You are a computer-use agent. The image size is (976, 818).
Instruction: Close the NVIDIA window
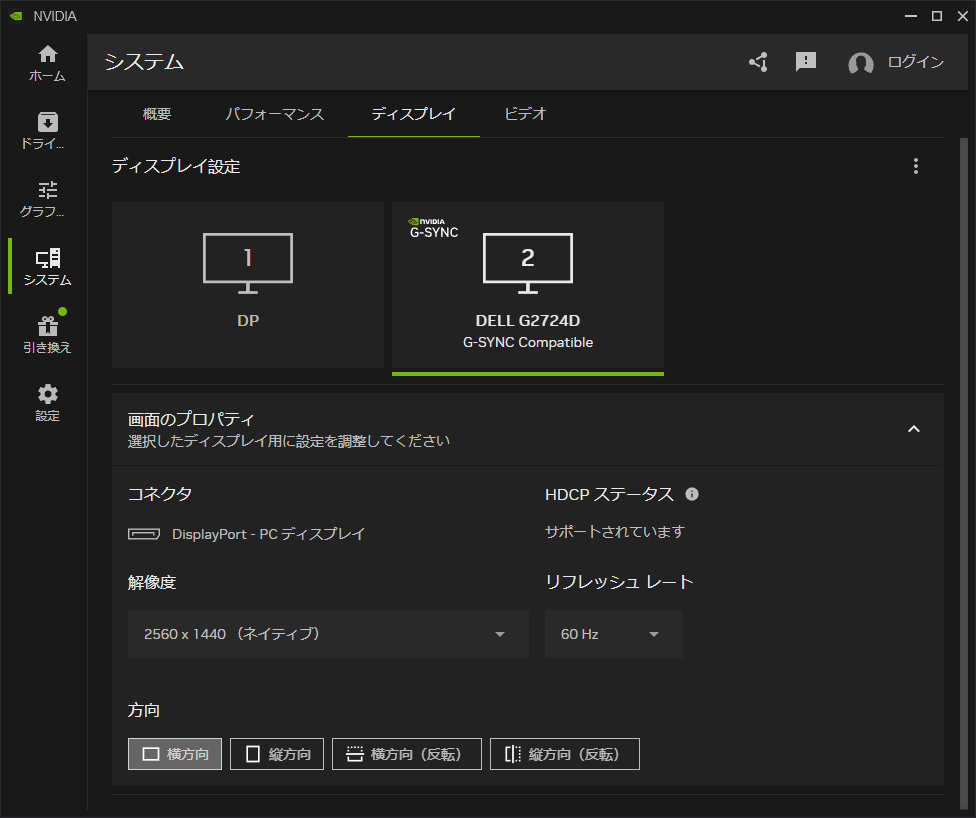point(962,16)
